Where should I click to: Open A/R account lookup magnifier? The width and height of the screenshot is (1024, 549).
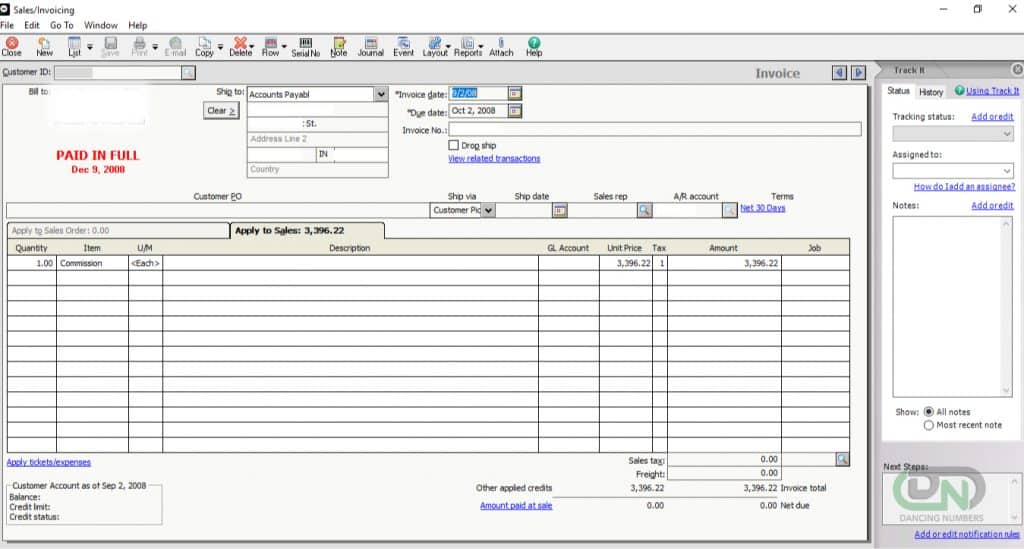click(729, 210)
